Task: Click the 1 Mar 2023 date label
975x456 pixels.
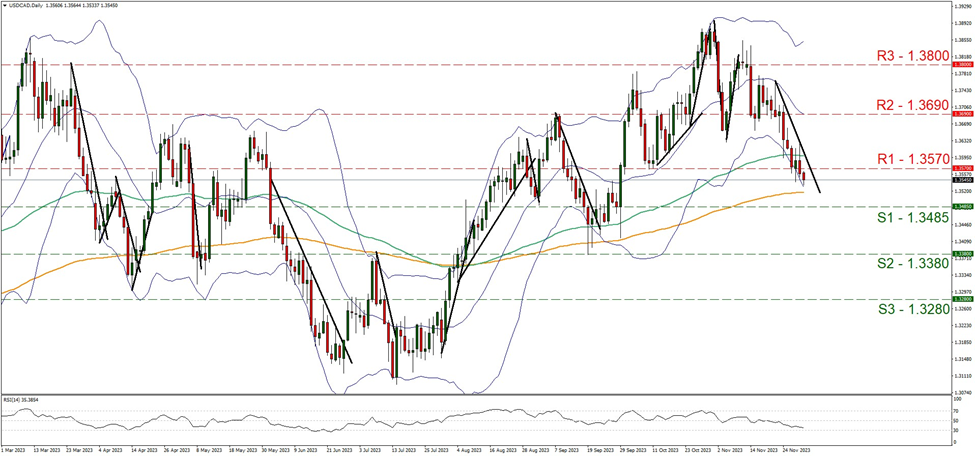Action: [x=12, y=449]
